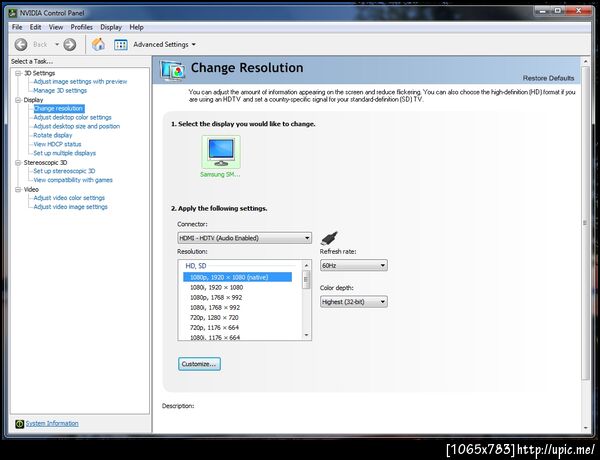Open the Back history dropdown arrow
The height and width of the screenshot is (460, 600).
tap(57, 44)
